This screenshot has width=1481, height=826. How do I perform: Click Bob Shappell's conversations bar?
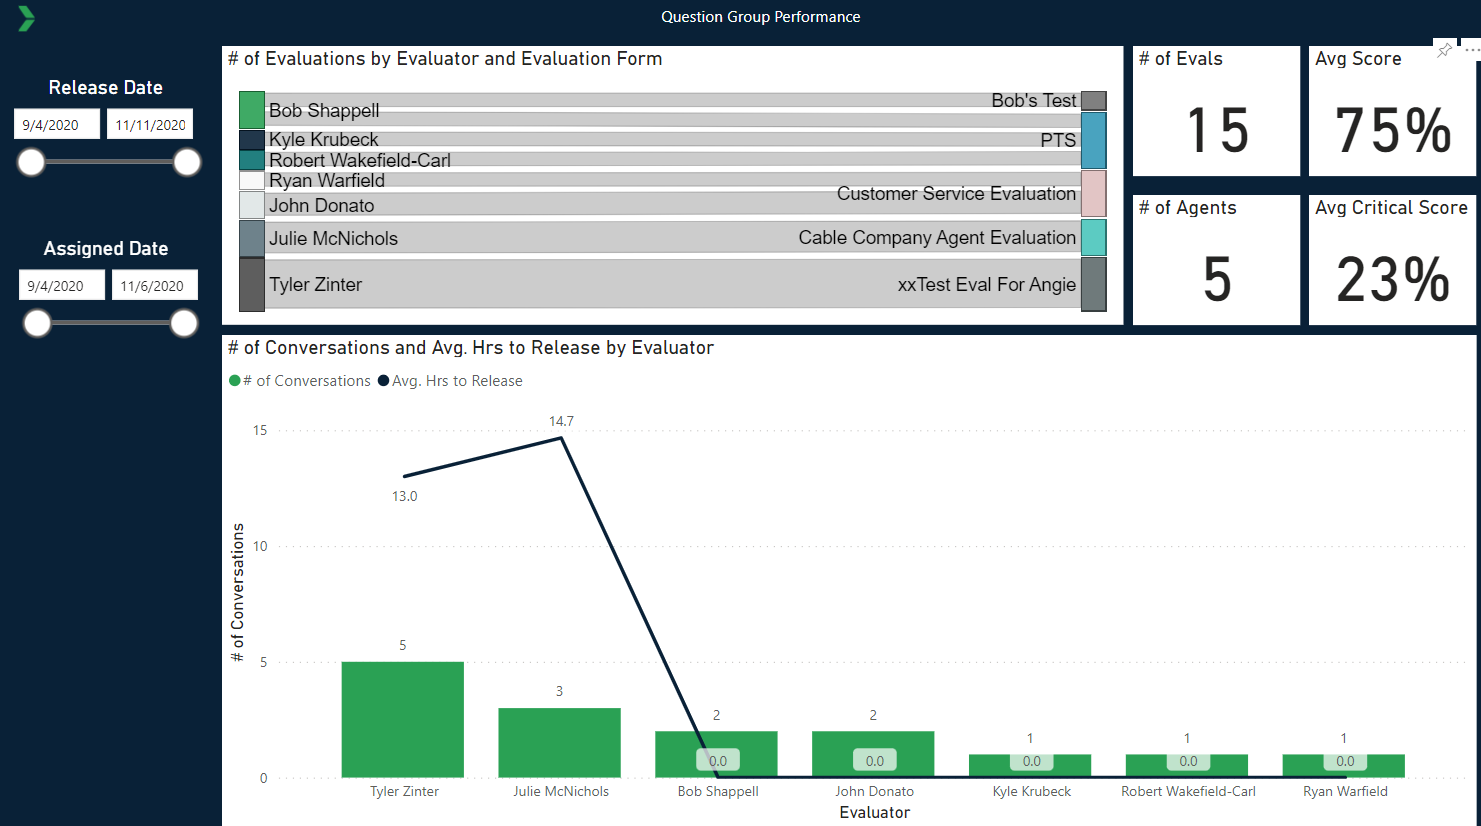tap(716, 754)
